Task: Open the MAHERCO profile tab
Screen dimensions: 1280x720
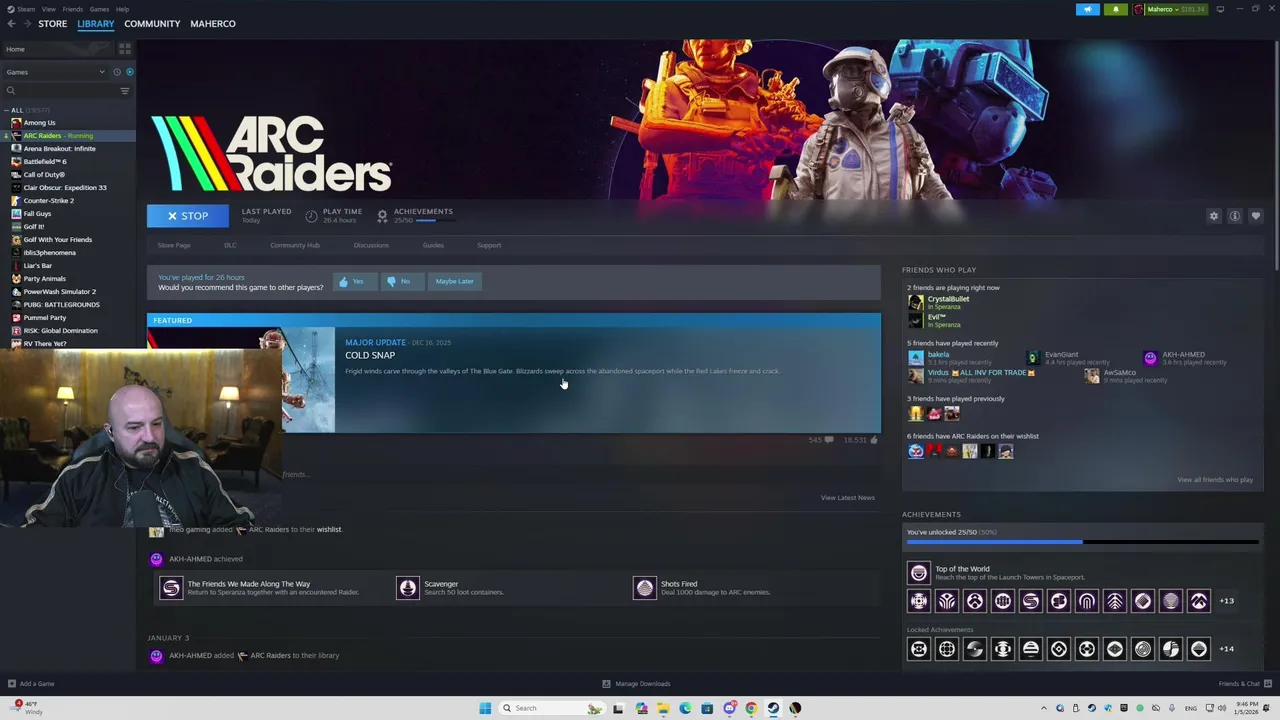Action: [x=213, y=24]
